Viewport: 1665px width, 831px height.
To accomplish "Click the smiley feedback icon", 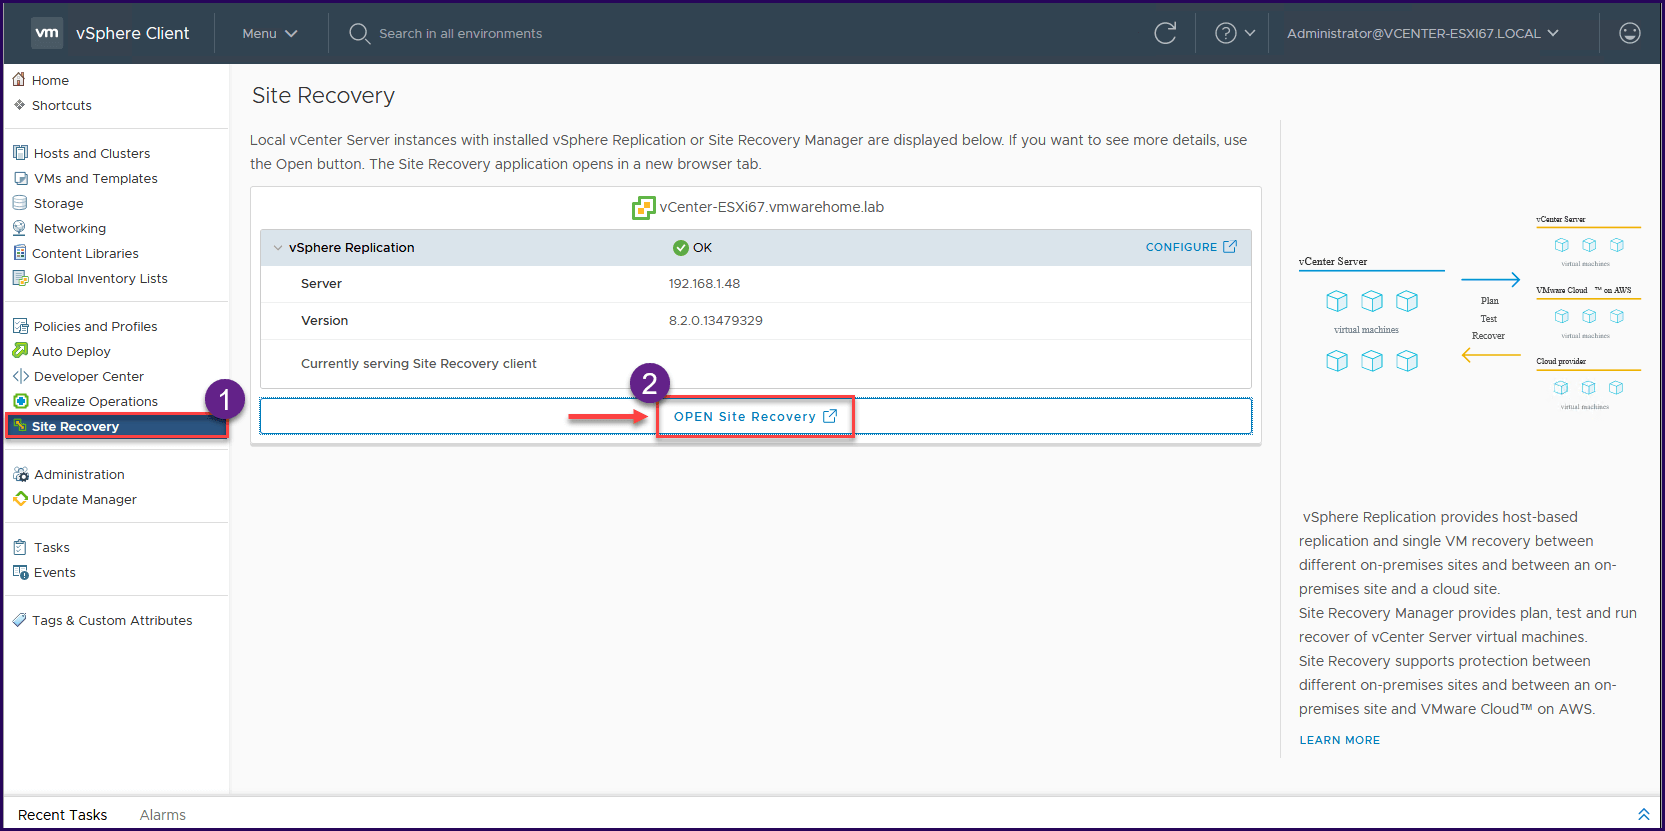I will (x=1630, y=33).
